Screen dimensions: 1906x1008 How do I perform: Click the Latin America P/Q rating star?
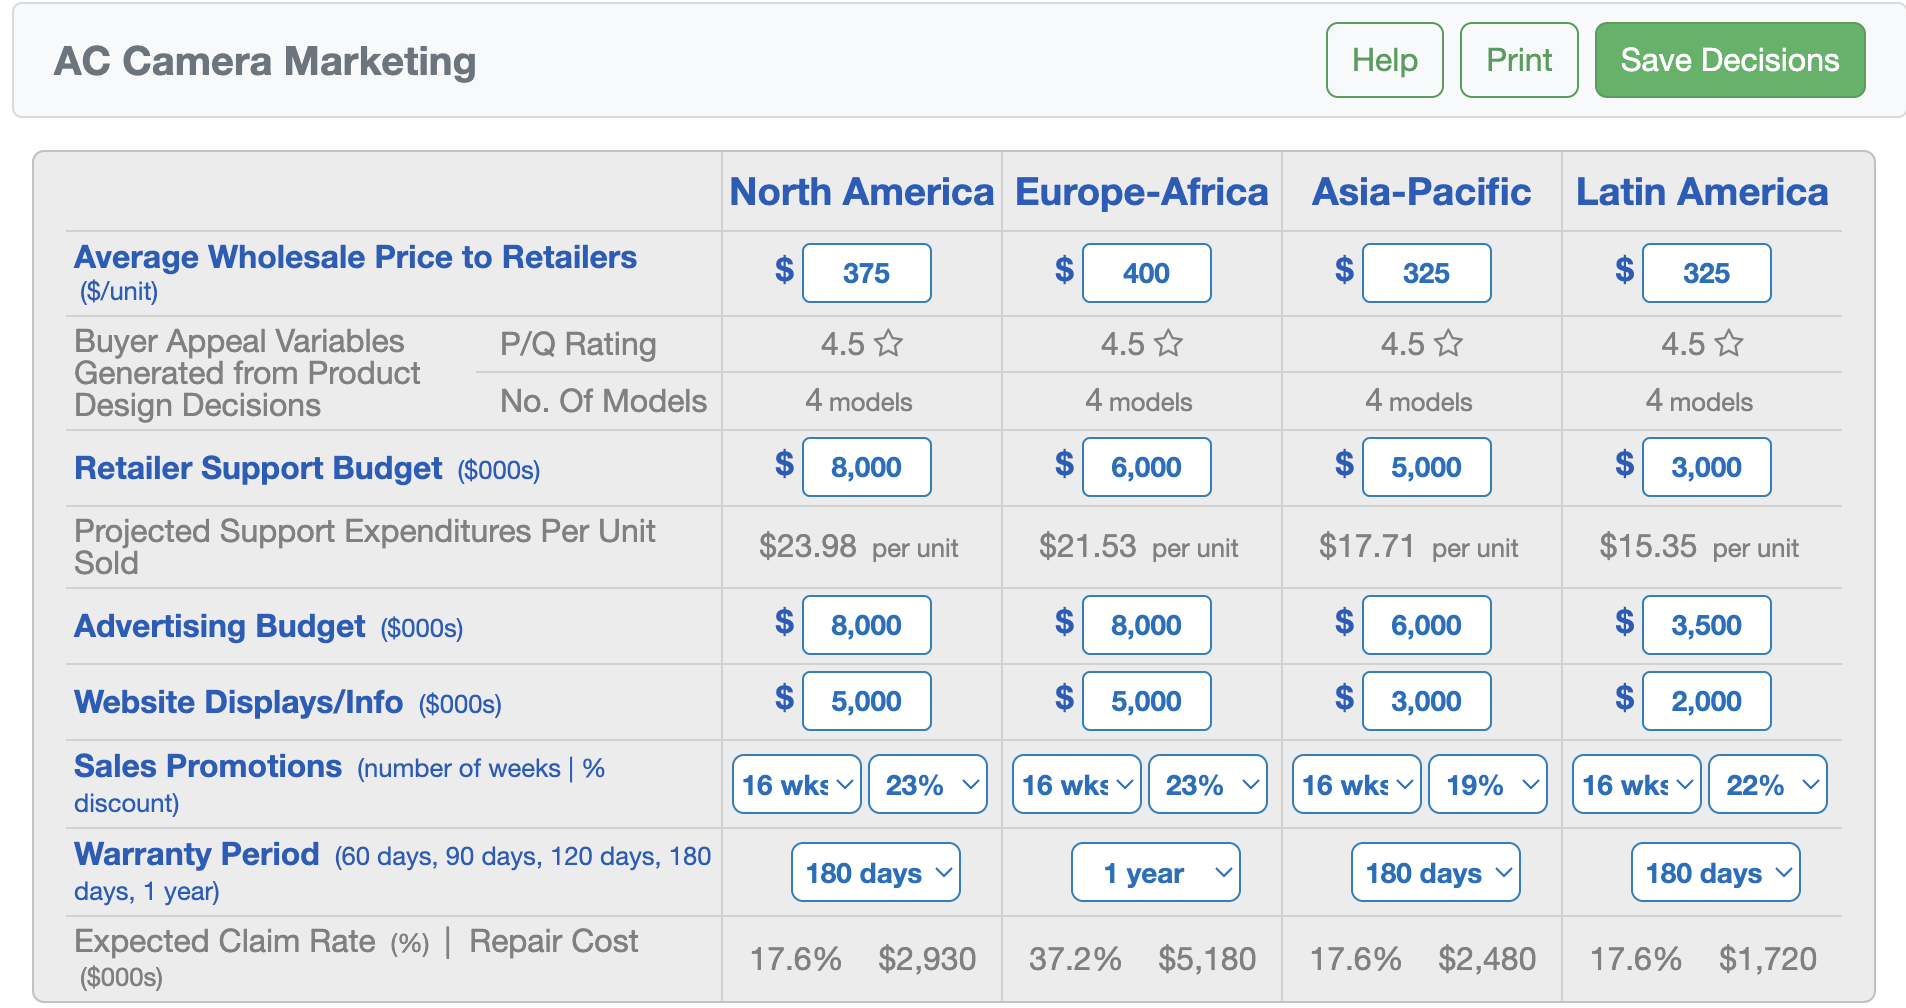click(x=1728, y=344)
